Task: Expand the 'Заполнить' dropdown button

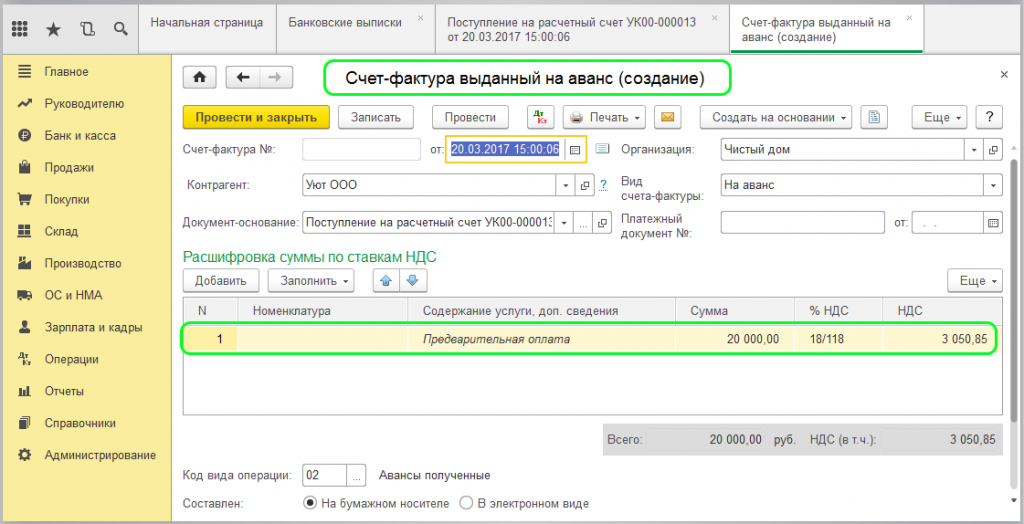Action: [316, 281]
